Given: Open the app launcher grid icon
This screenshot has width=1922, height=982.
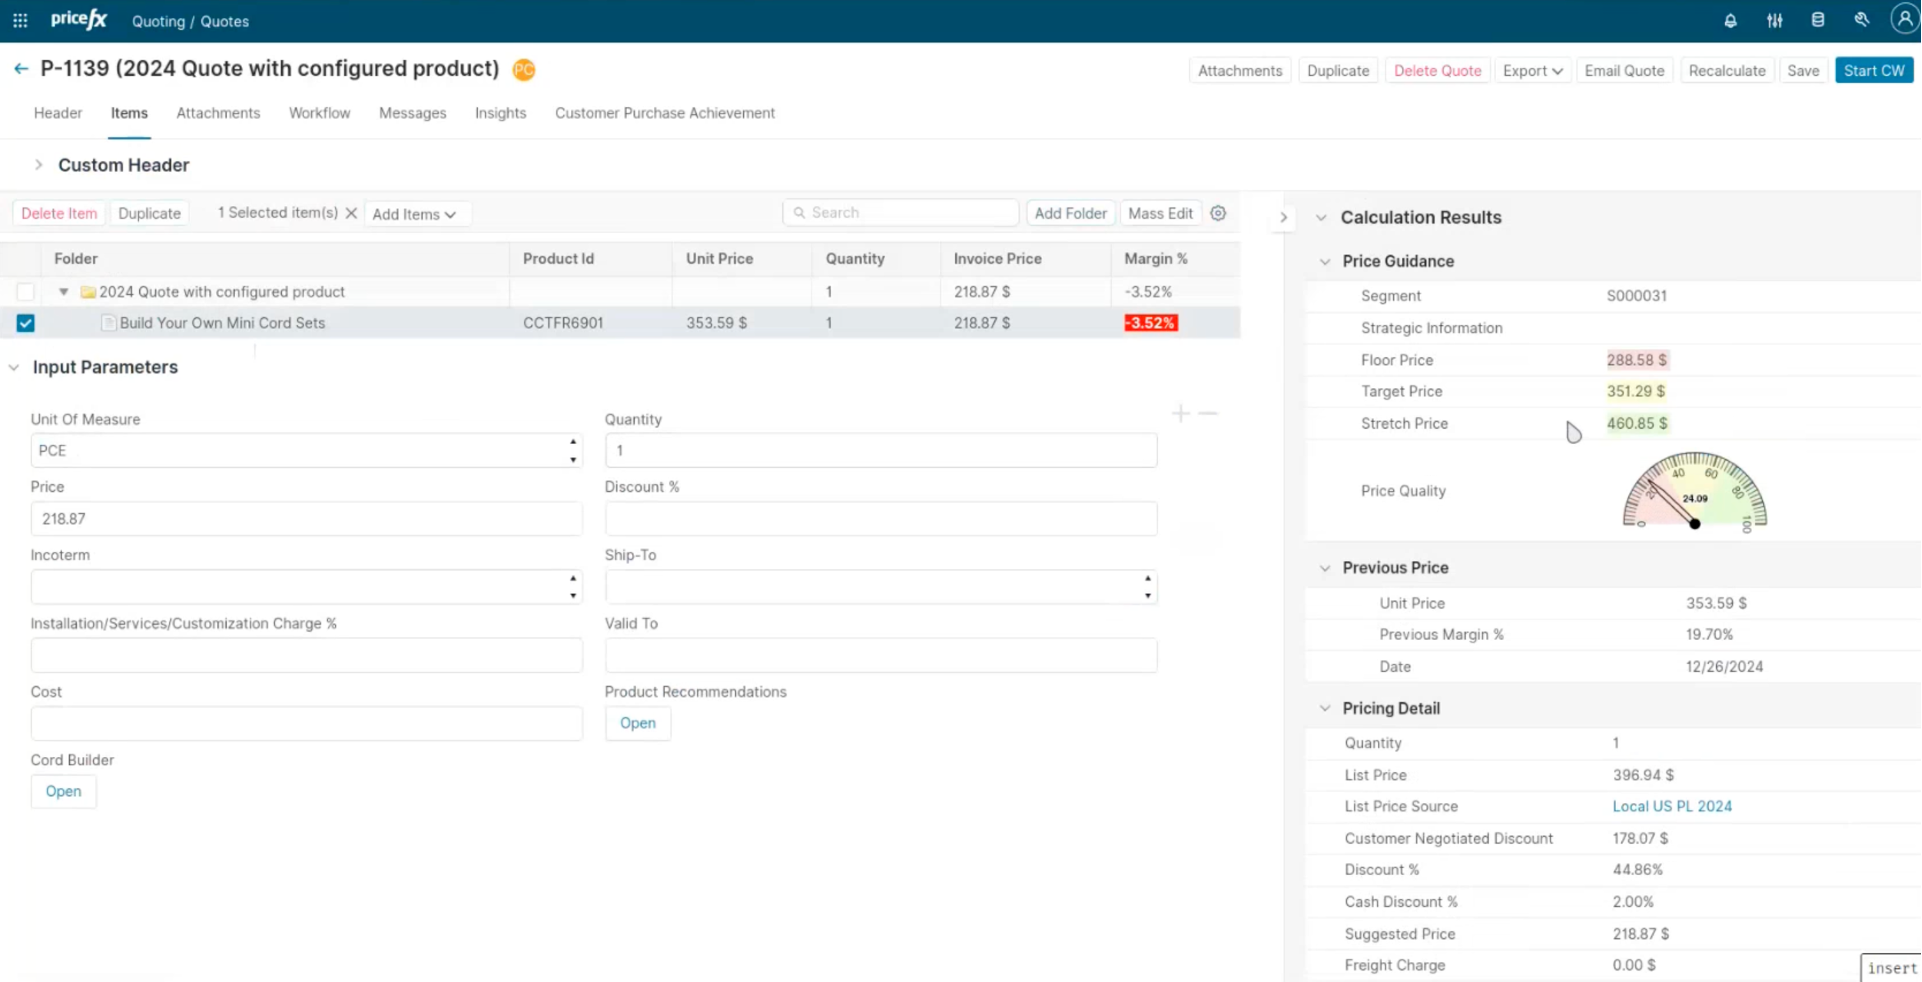Looking at the screenshot, I should [x=20, y=21].
